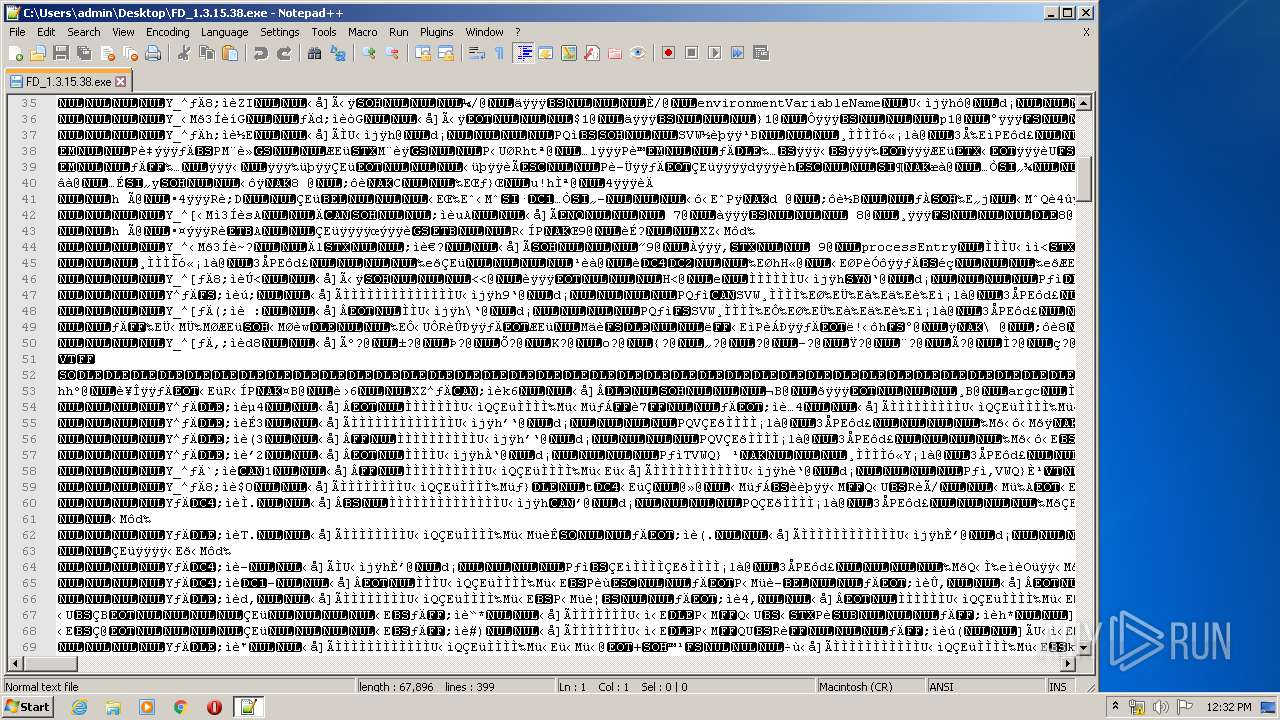
Task: Launch Internet Explorer from taskbar
Action: click(x=79, y=707)
